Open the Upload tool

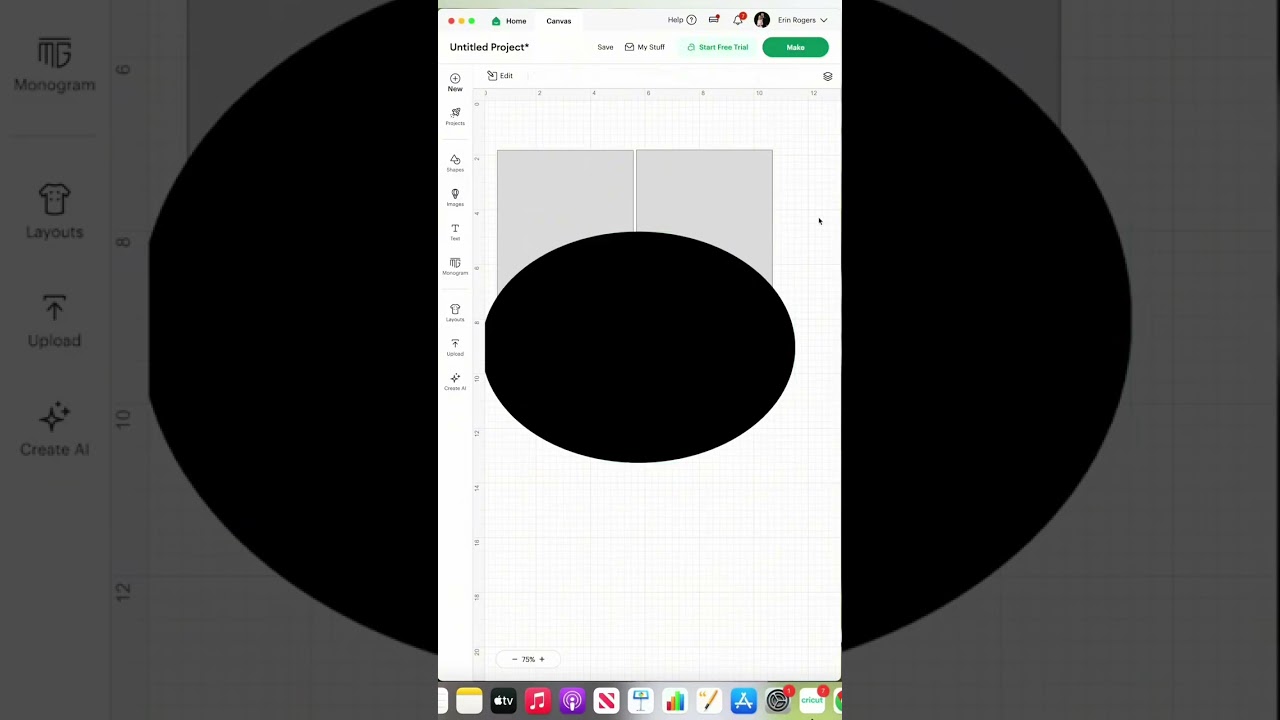pyautogui.click(x=455, y=347)
